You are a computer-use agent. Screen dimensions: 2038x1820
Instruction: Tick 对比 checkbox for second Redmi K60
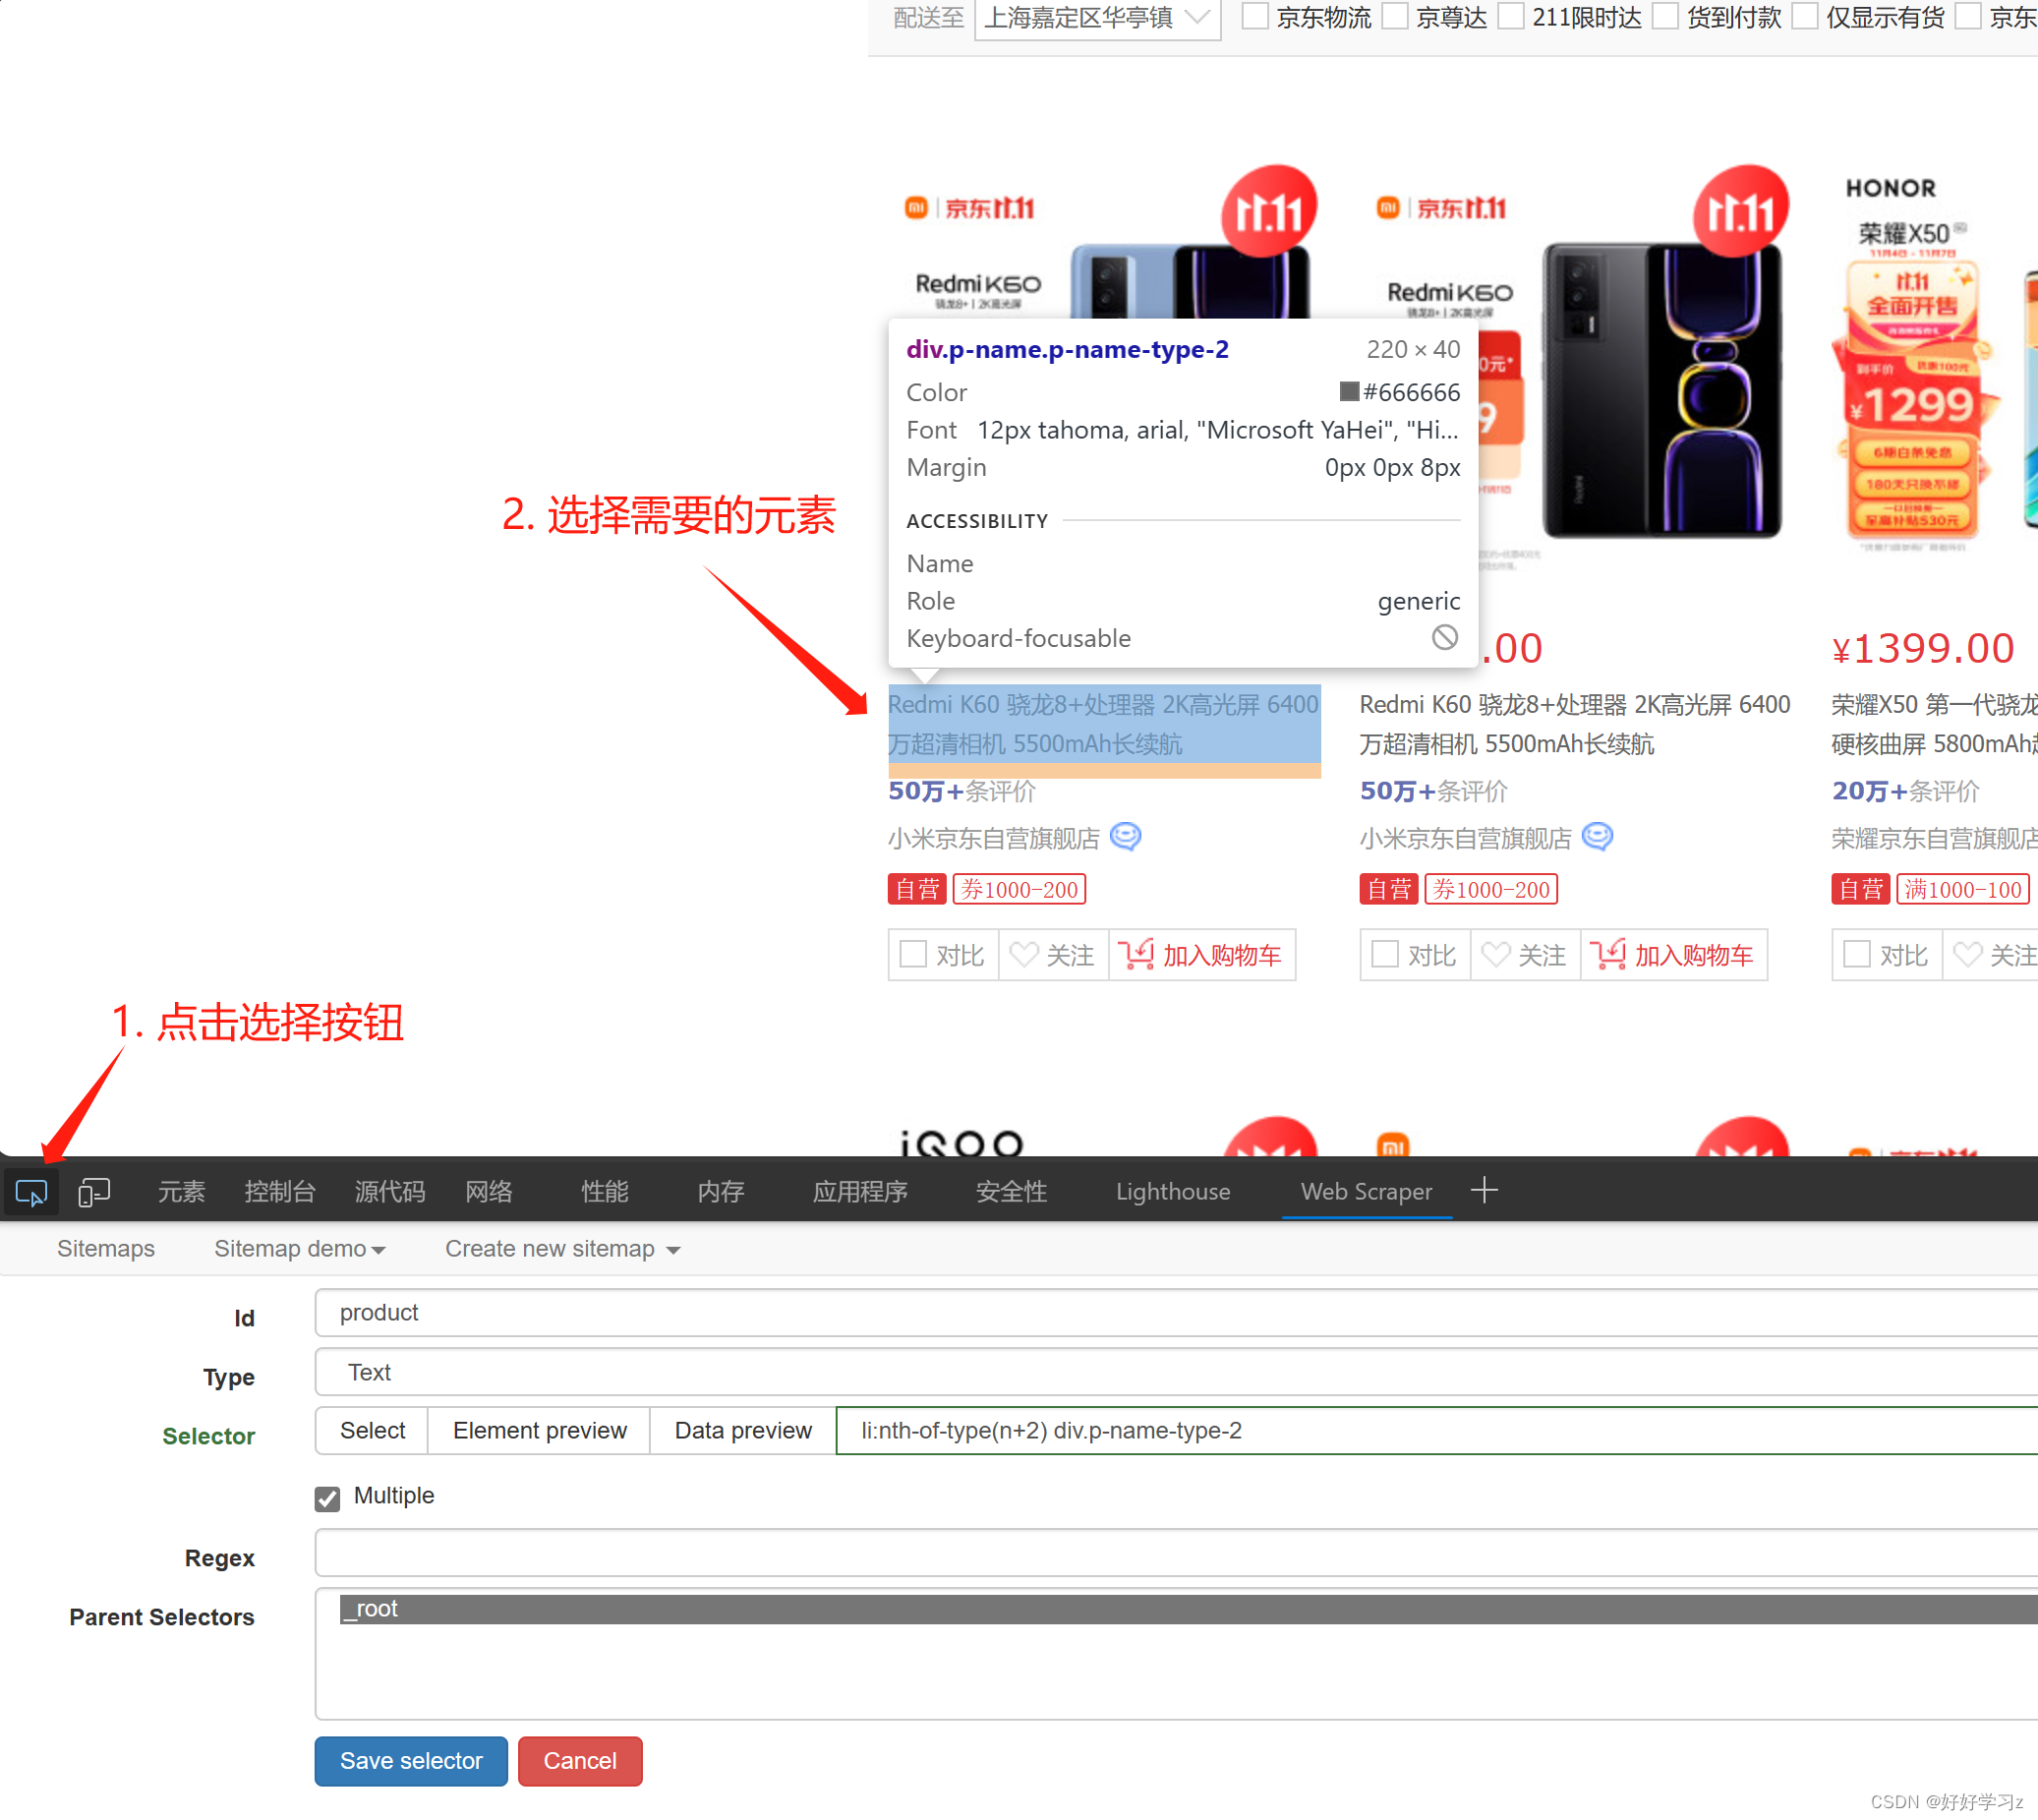tap(1385, 954)
